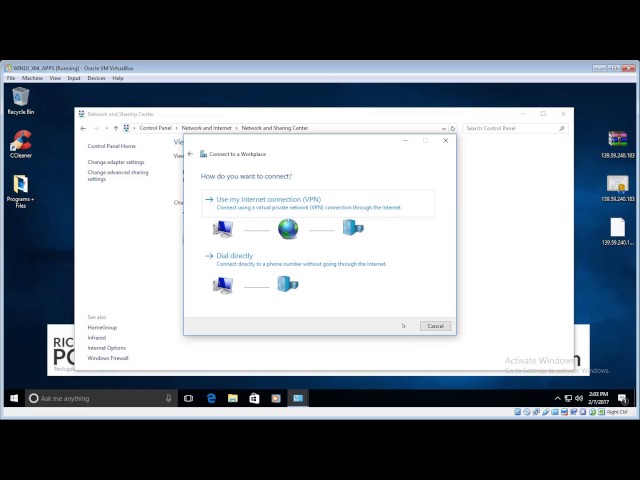Click the Ask me anything search box
The width and height of the screenshot is (640, 480).
(101, 398)
